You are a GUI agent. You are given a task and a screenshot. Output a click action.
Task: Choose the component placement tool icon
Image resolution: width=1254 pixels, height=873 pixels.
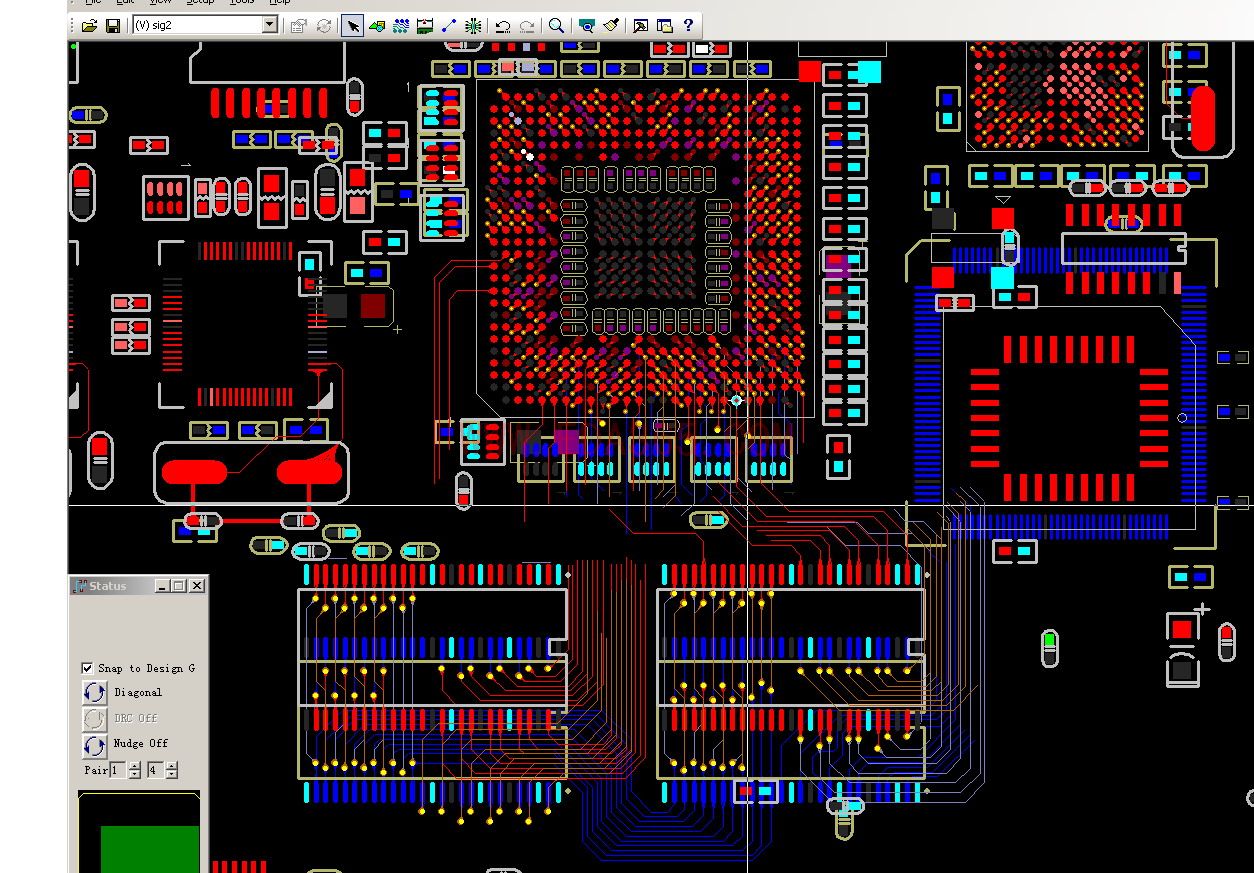point(377,26)
